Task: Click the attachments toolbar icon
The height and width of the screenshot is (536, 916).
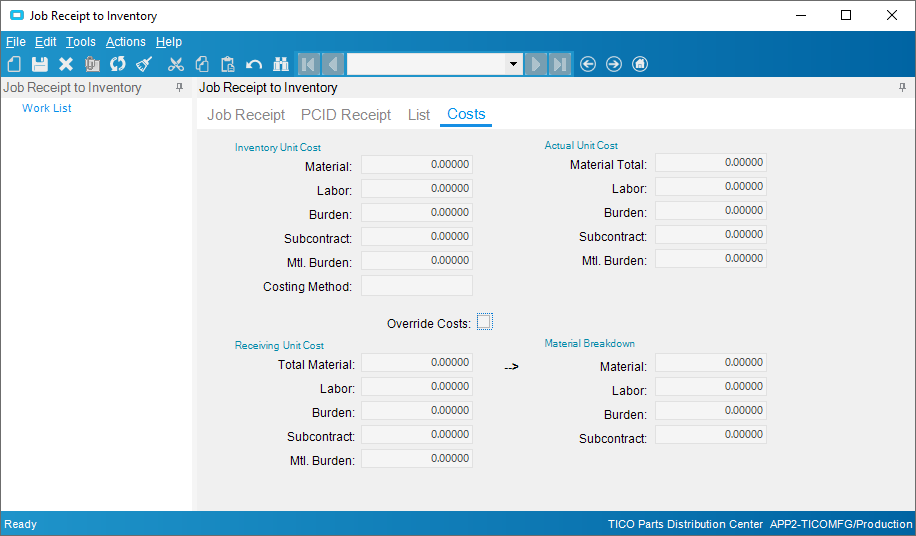Action: point(92,64)
